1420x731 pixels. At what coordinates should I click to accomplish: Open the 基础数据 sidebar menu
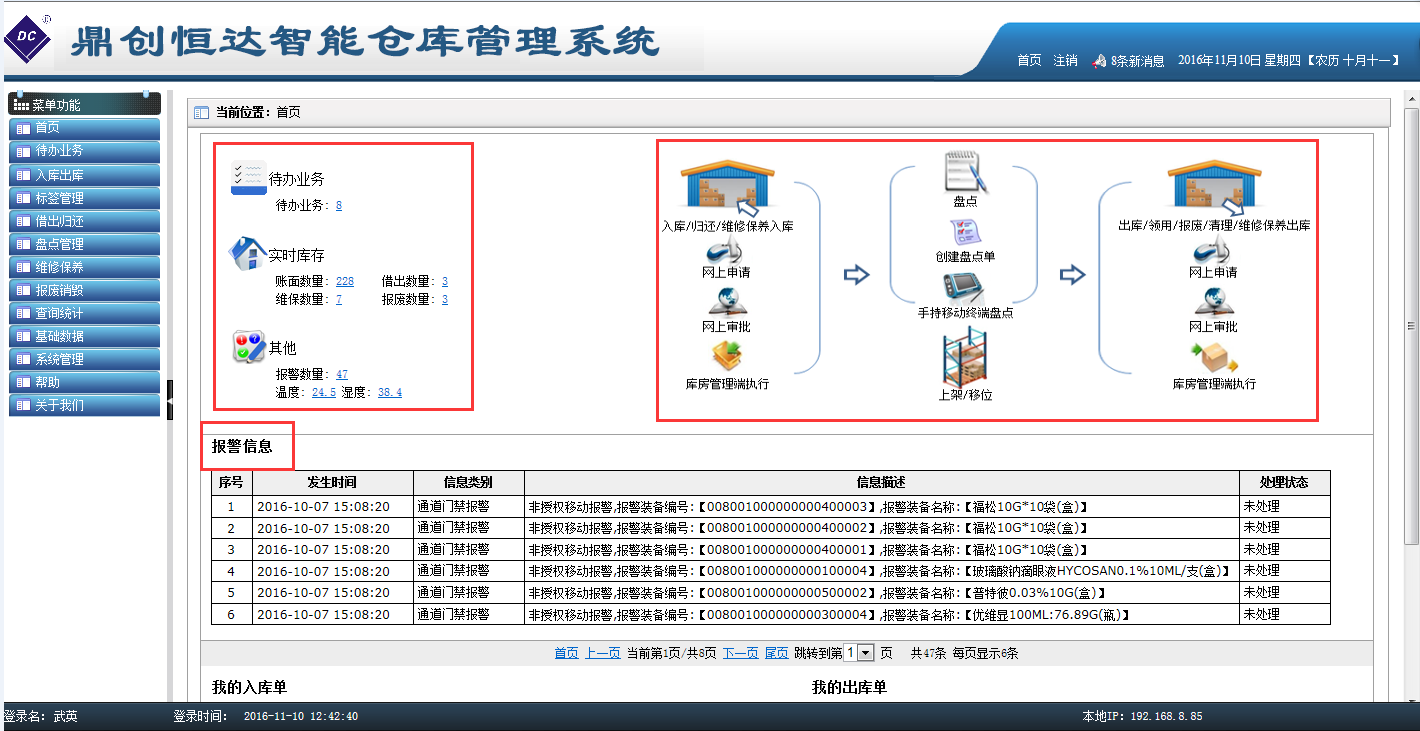point(84,335)
